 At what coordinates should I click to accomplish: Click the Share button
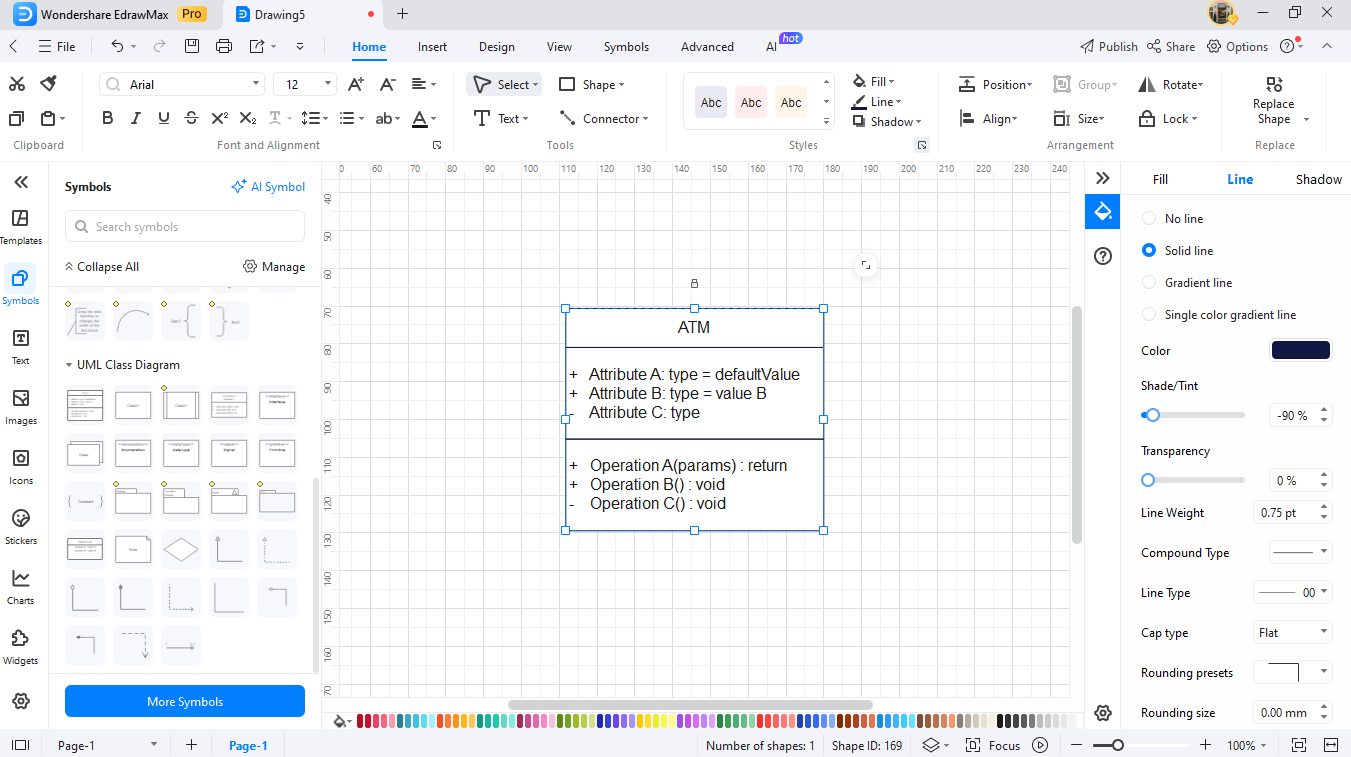click(1171, 46)
